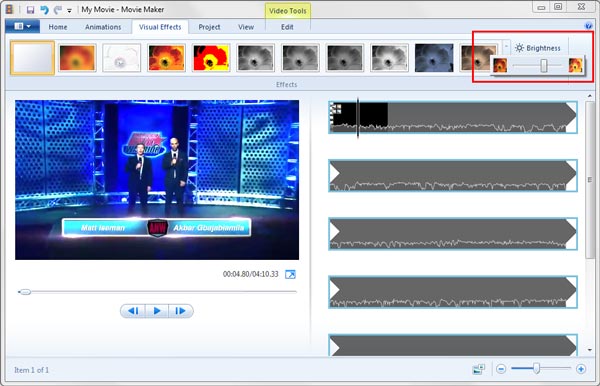Click the Movie Maker app icon in title bar
The height and width of the screenshot is (386, 600).
(x=10, y=9)
